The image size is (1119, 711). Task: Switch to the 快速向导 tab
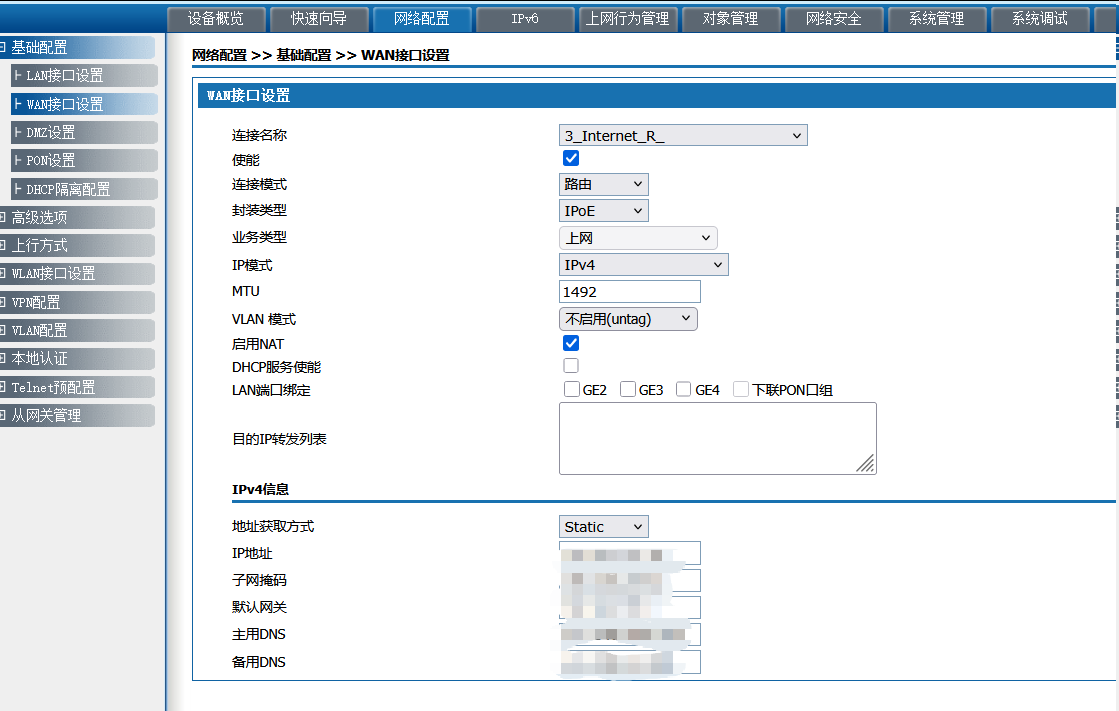[x=319, y=19]
